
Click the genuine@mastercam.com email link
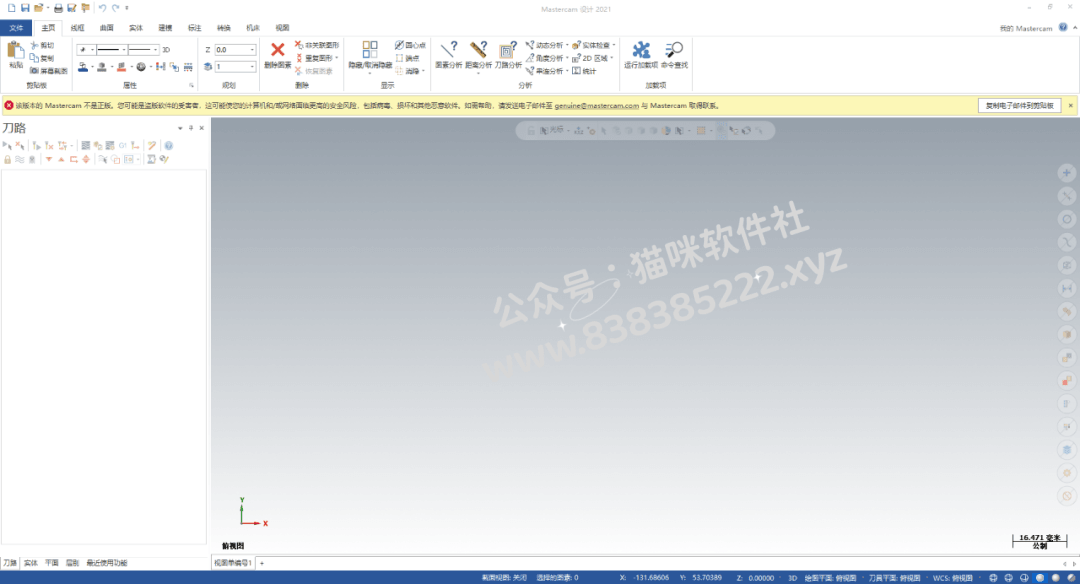pos(596,106)
